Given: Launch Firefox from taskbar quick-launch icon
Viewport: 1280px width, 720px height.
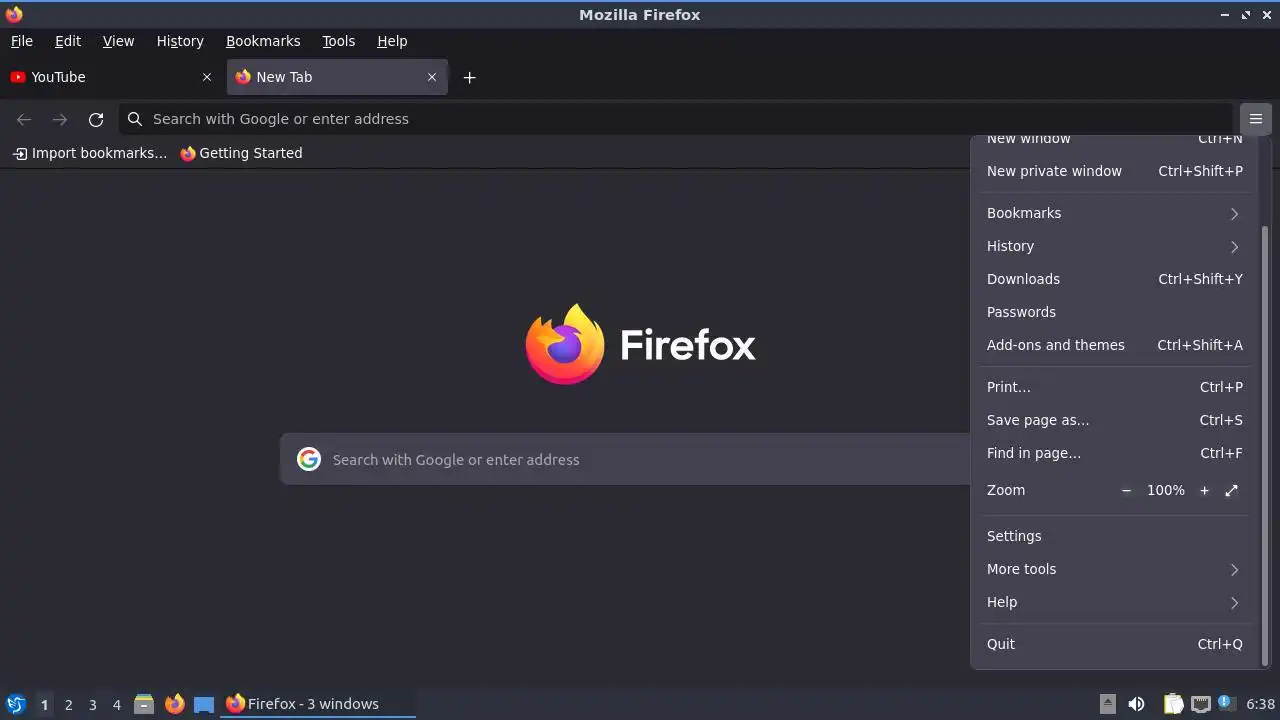Looking at the screenshot, I should tap(175, 704).
